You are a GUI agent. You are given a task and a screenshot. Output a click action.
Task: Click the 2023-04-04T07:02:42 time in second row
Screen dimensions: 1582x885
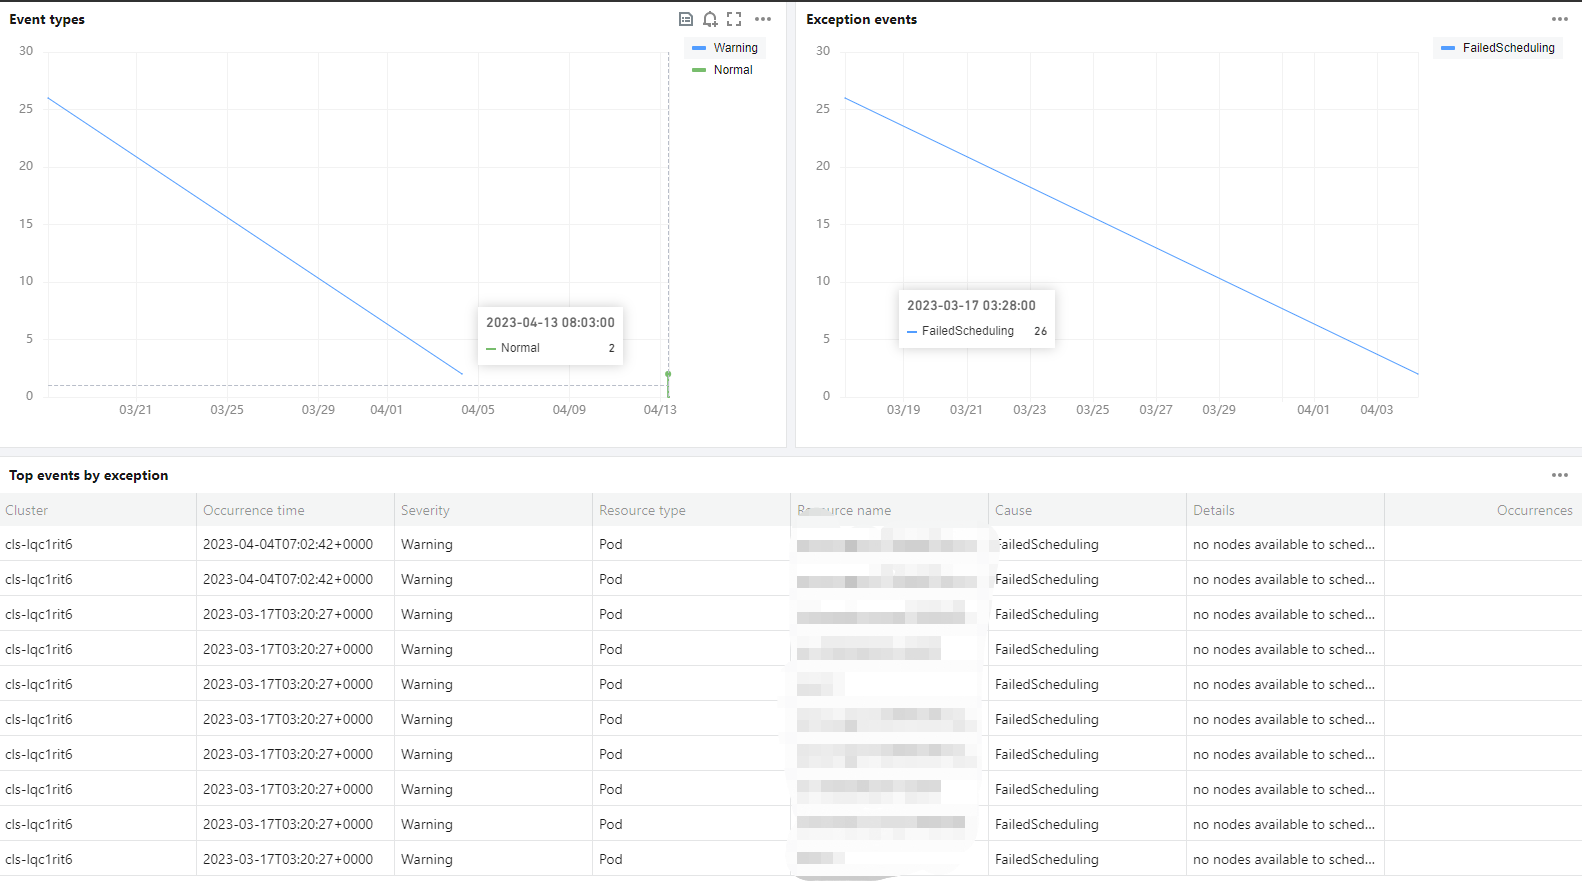[288, 579]
